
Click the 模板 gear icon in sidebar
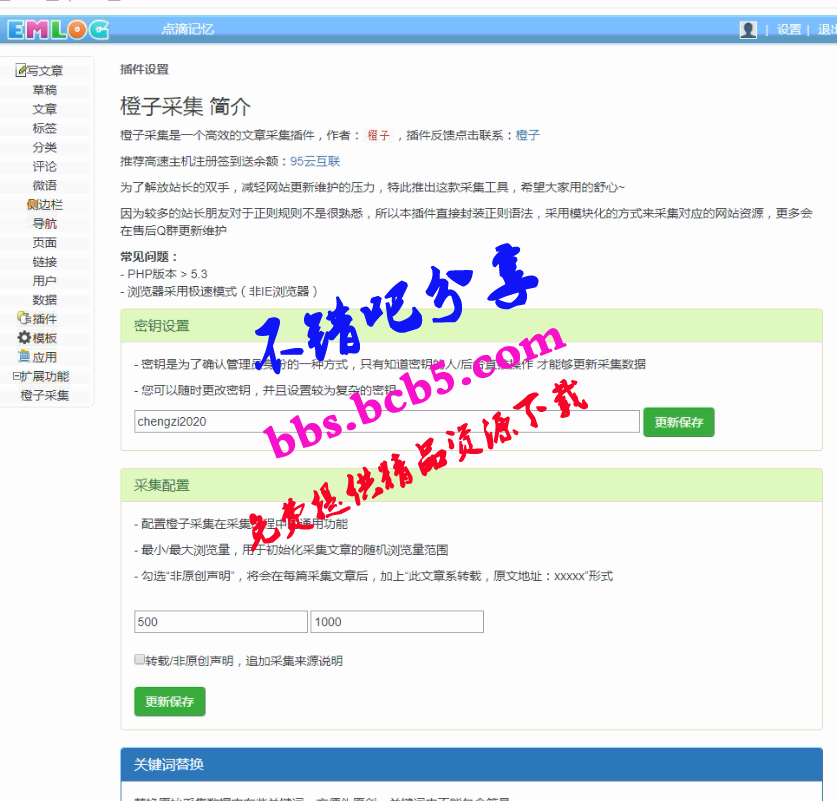coord(24,338)
